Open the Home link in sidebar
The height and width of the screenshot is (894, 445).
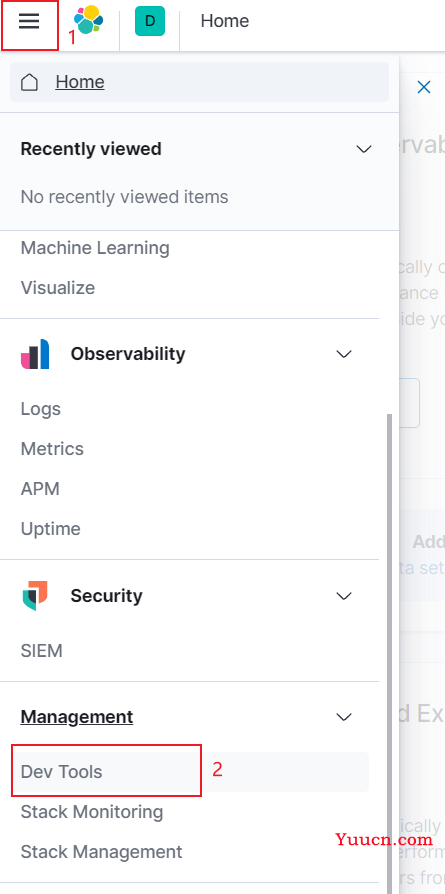coord(80,82)
